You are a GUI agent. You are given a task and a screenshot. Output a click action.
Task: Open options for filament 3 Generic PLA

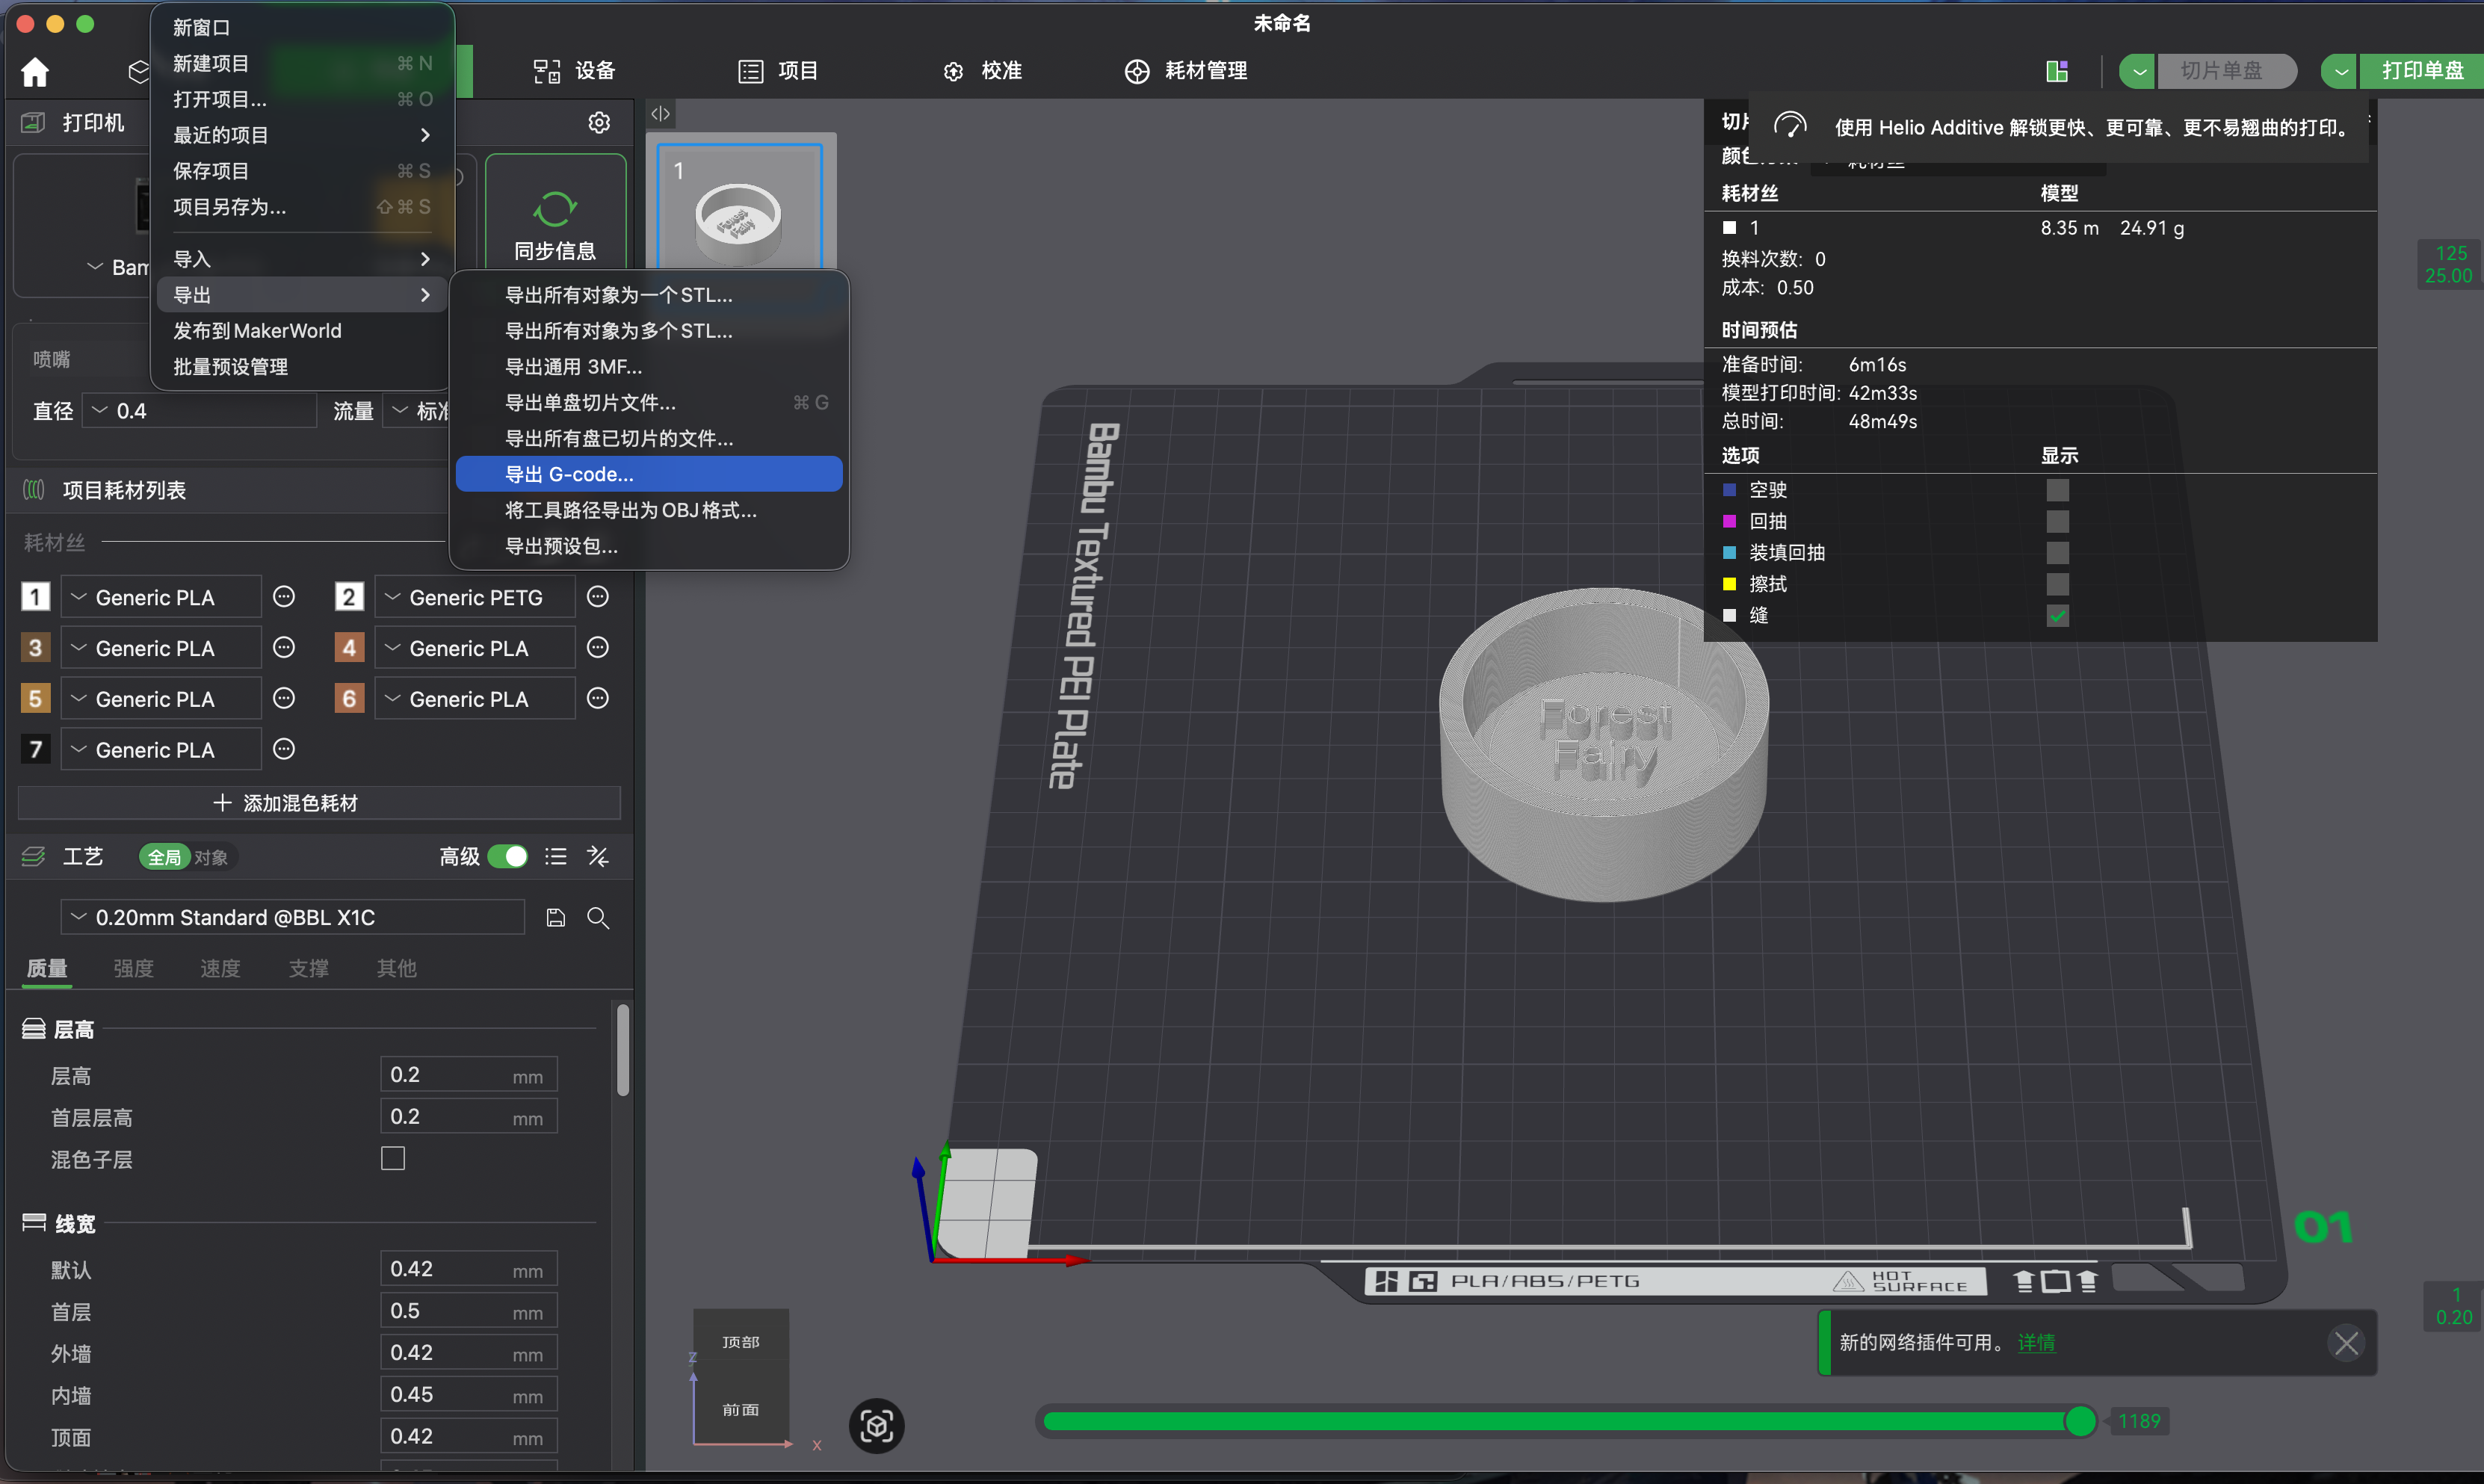[x=284, y=648]
